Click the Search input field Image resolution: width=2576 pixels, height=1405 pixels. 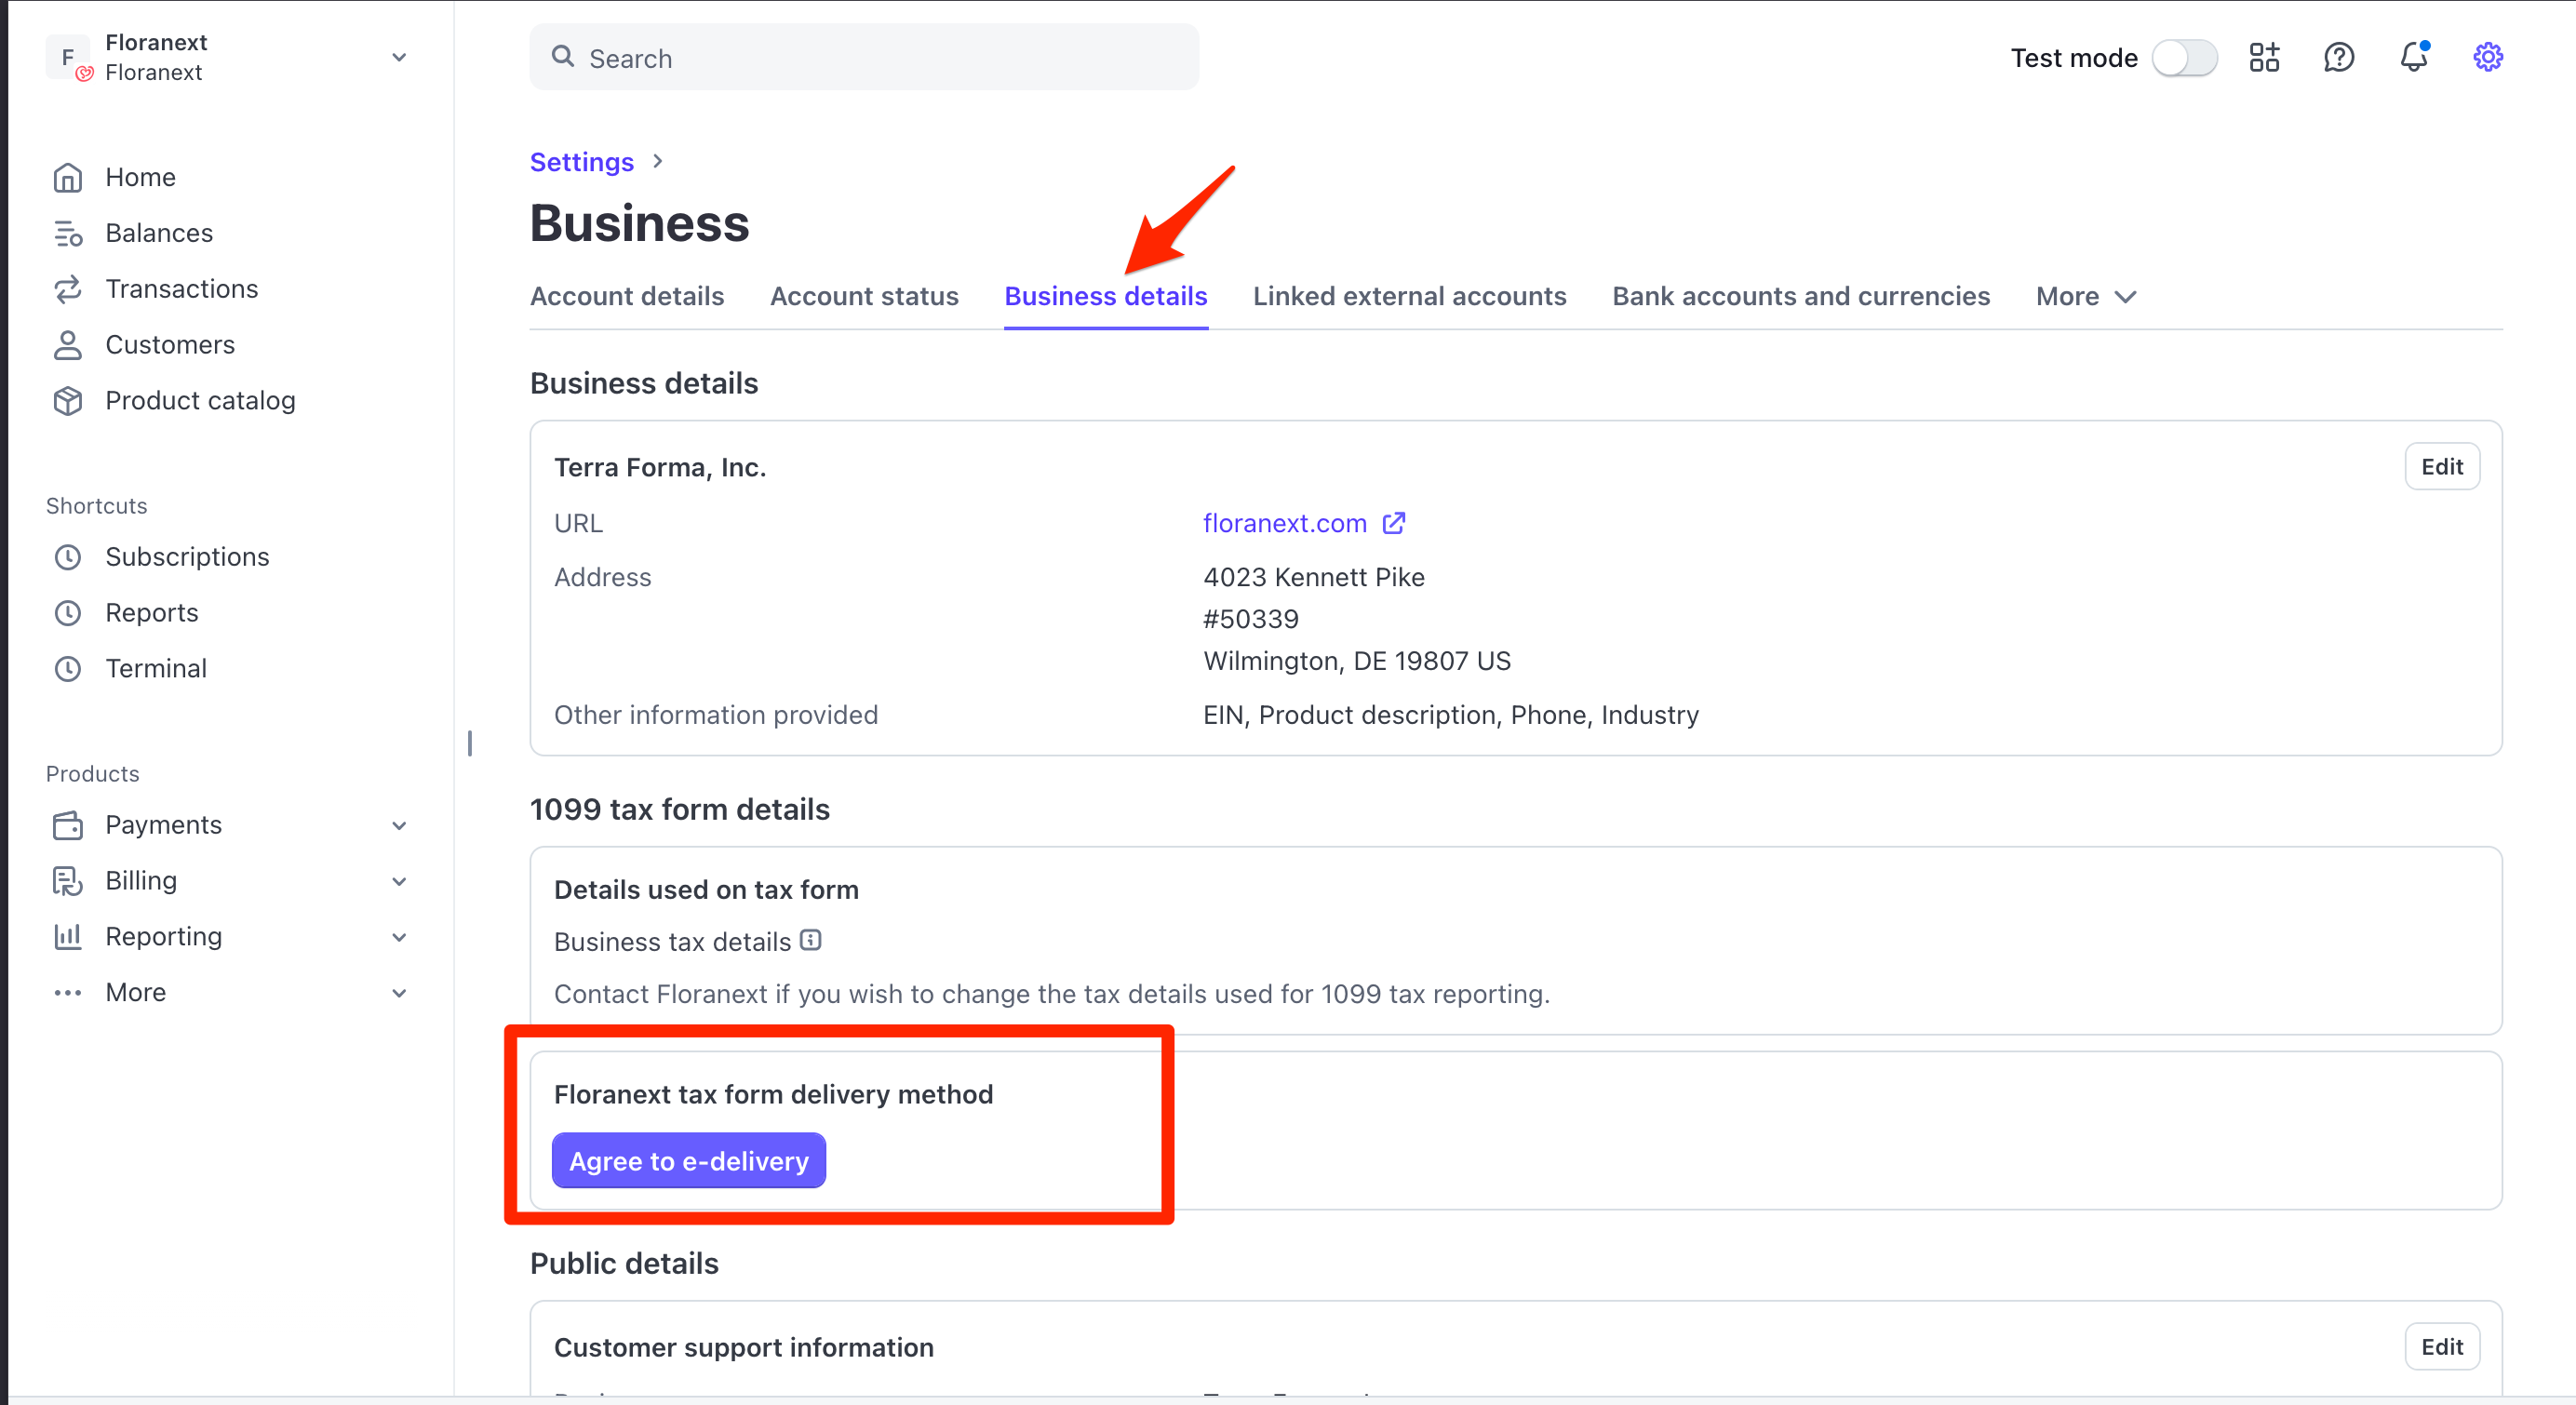click(864, 58)
